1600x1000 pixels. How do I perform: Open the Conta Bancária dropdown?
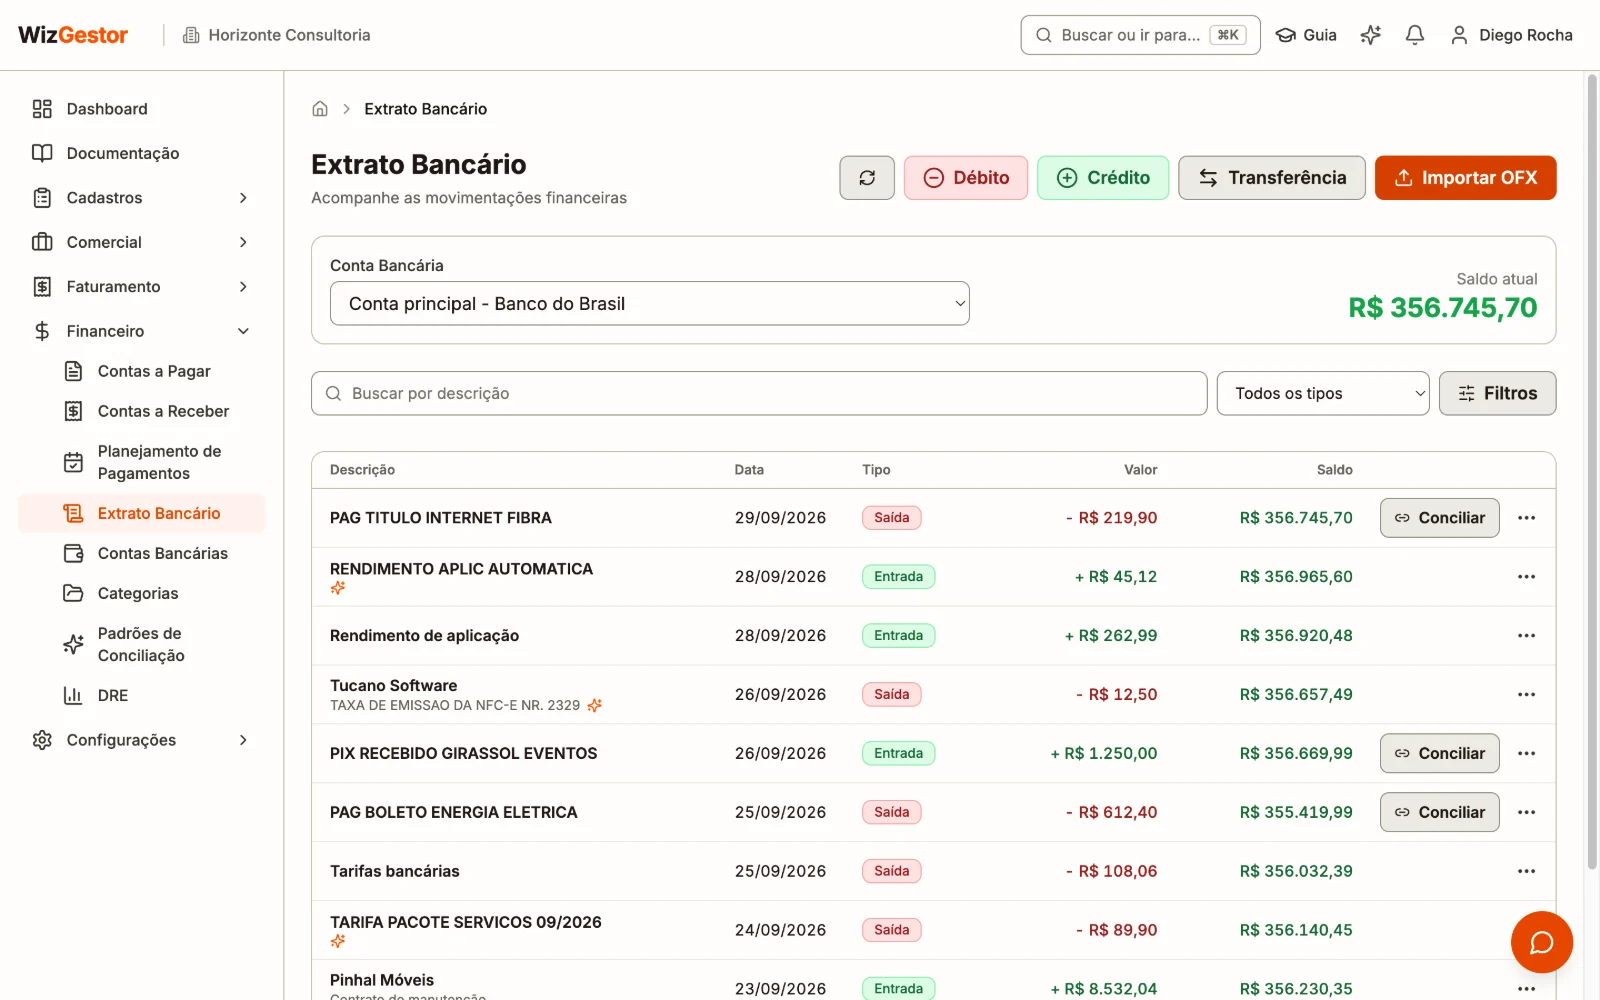click(x=650, y=304)
